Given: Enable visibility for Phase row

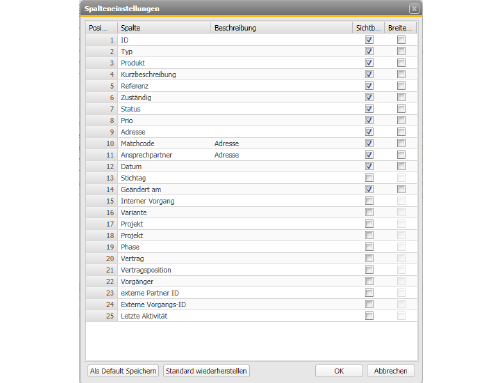Looking at the screenshot, I should point(369,247).
